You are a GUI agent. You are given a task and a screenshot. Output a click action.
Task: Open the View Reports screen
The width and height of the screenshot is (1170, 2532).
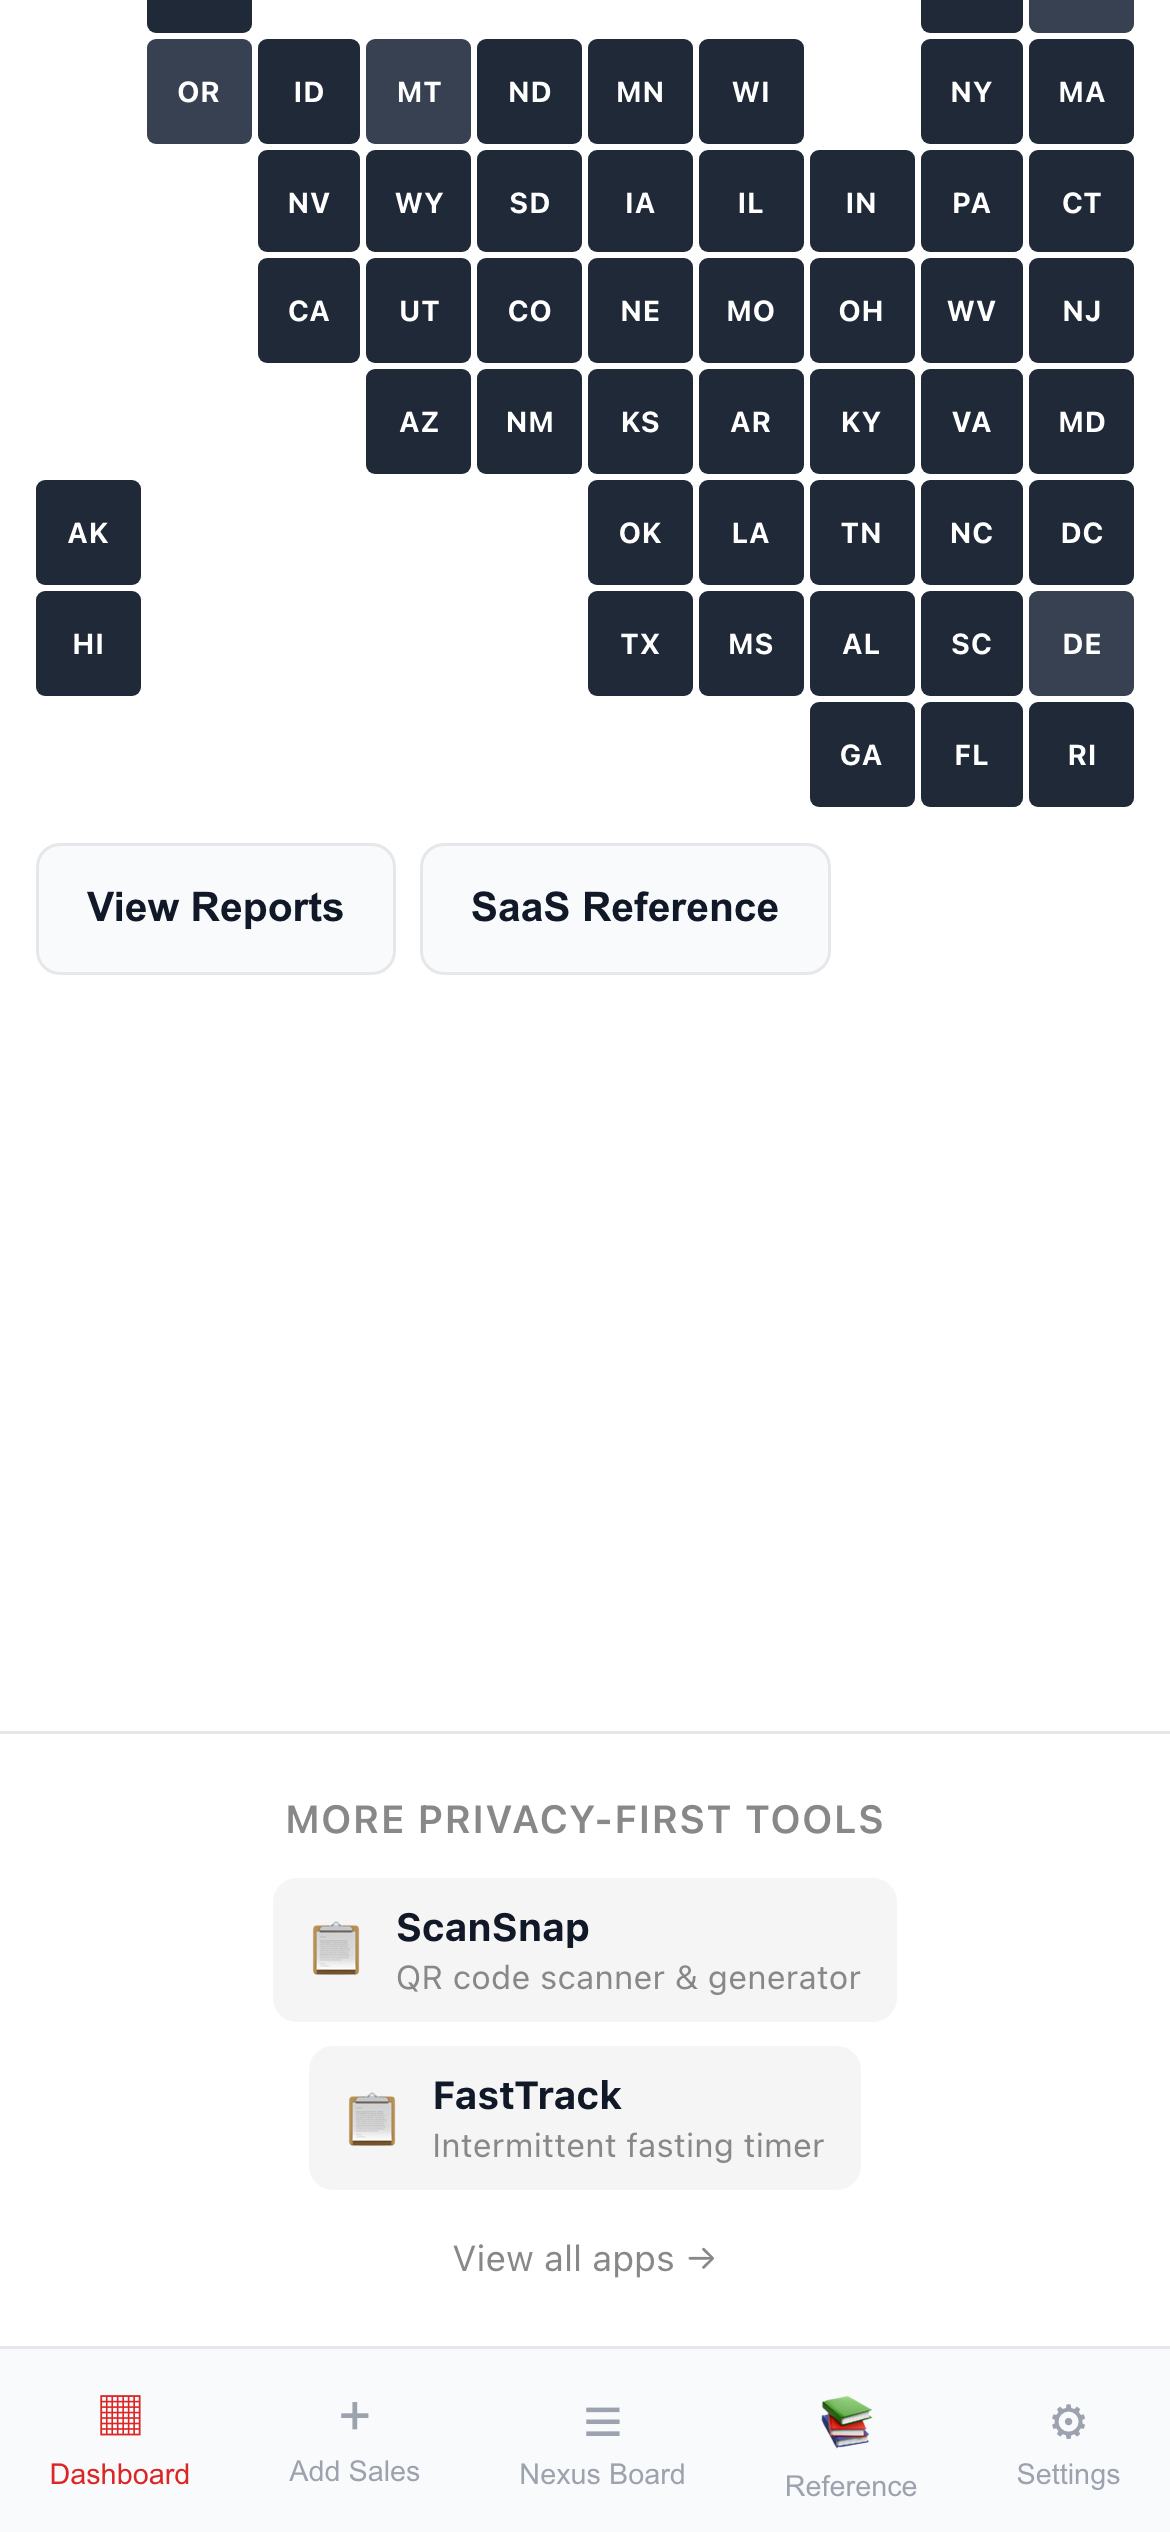pyautogui.click(x=215, y=907)
